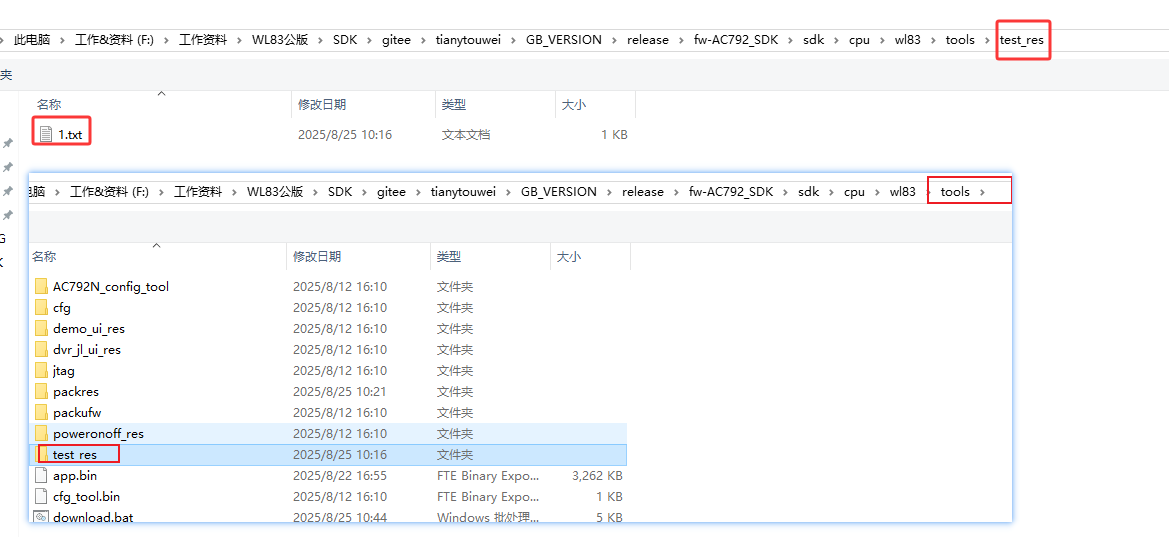Click the 3,262 KB size of app.bin
Viewport: 1169px width, 537px height.
coord(597,475)
